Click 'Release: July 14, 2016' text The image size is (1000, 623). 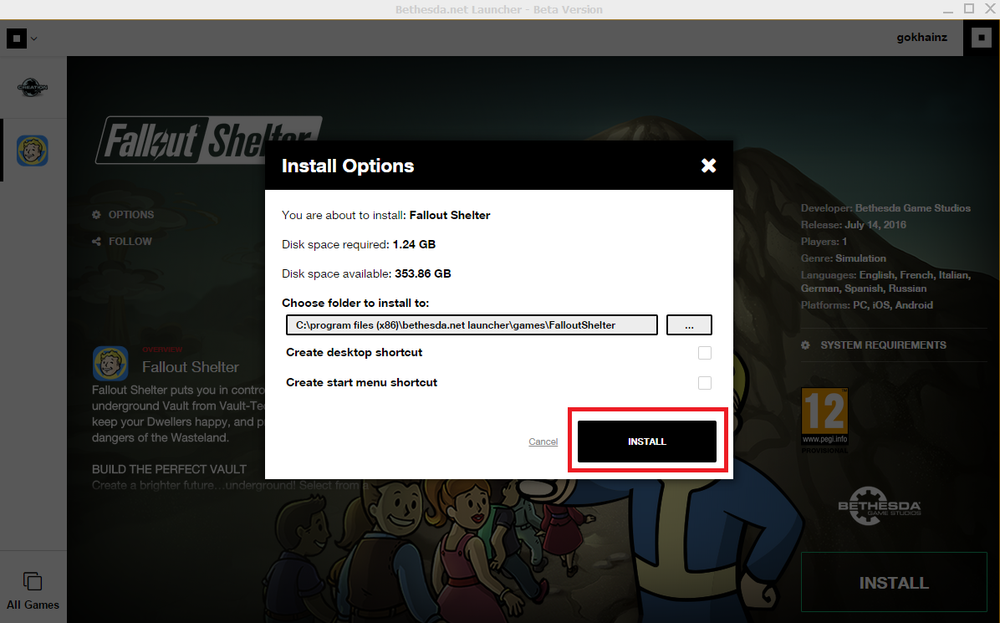coord(853,224)
